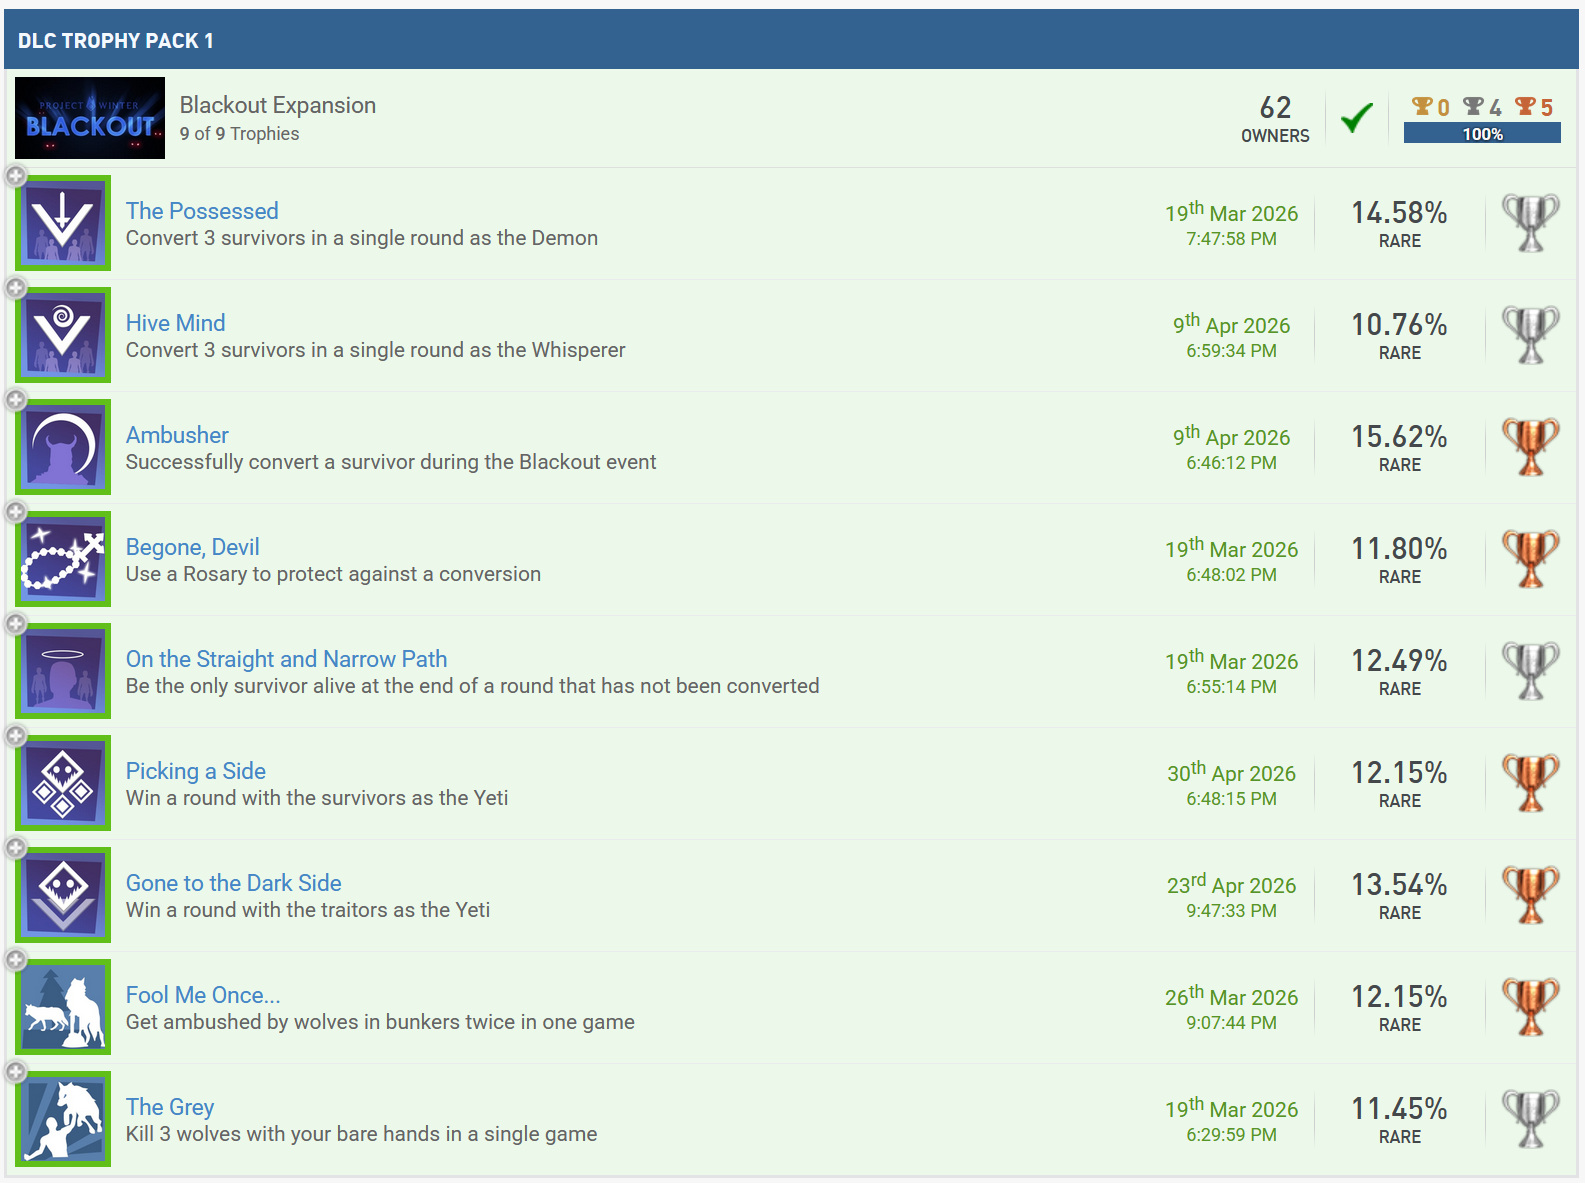Click the bronze trophy cup for Ambusher
Image resolution: width=1585 pixels, height=1183 pixels.
tap(1530, 447)
